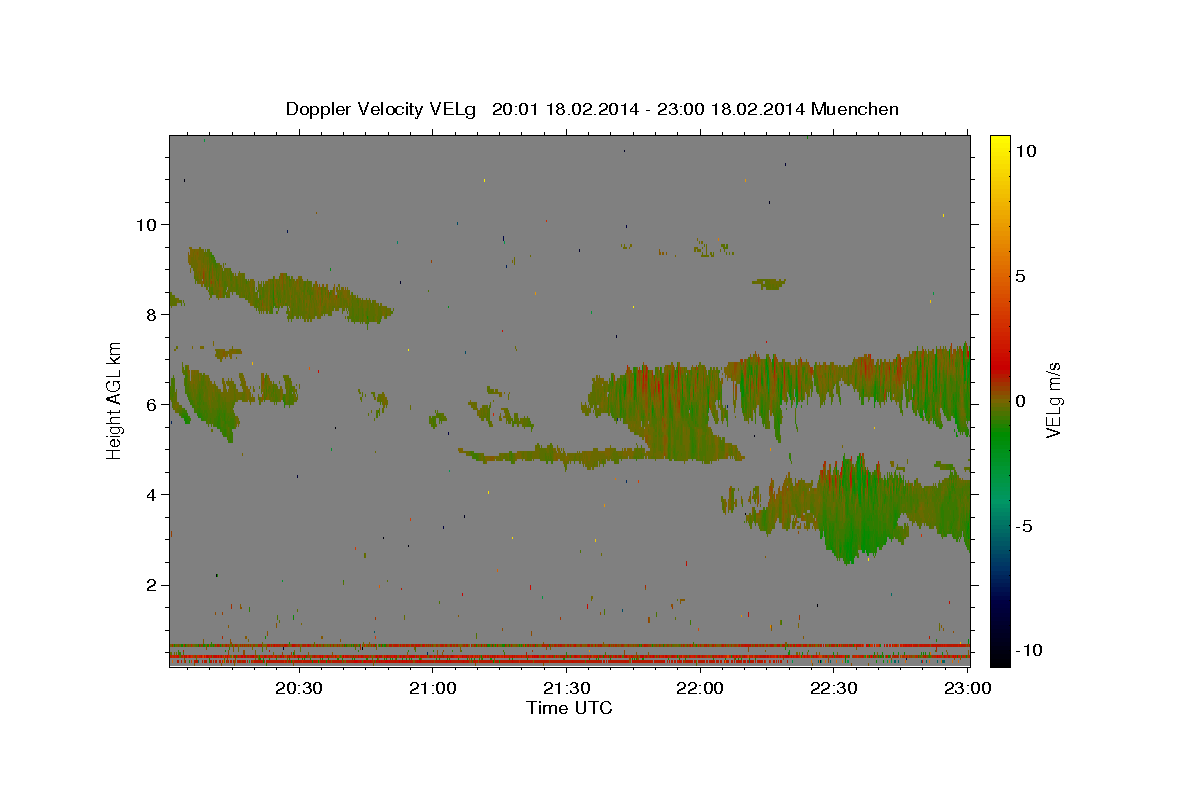Select the 21:30 time tick label
1200x800 pixels.
(x=566, y=688)
